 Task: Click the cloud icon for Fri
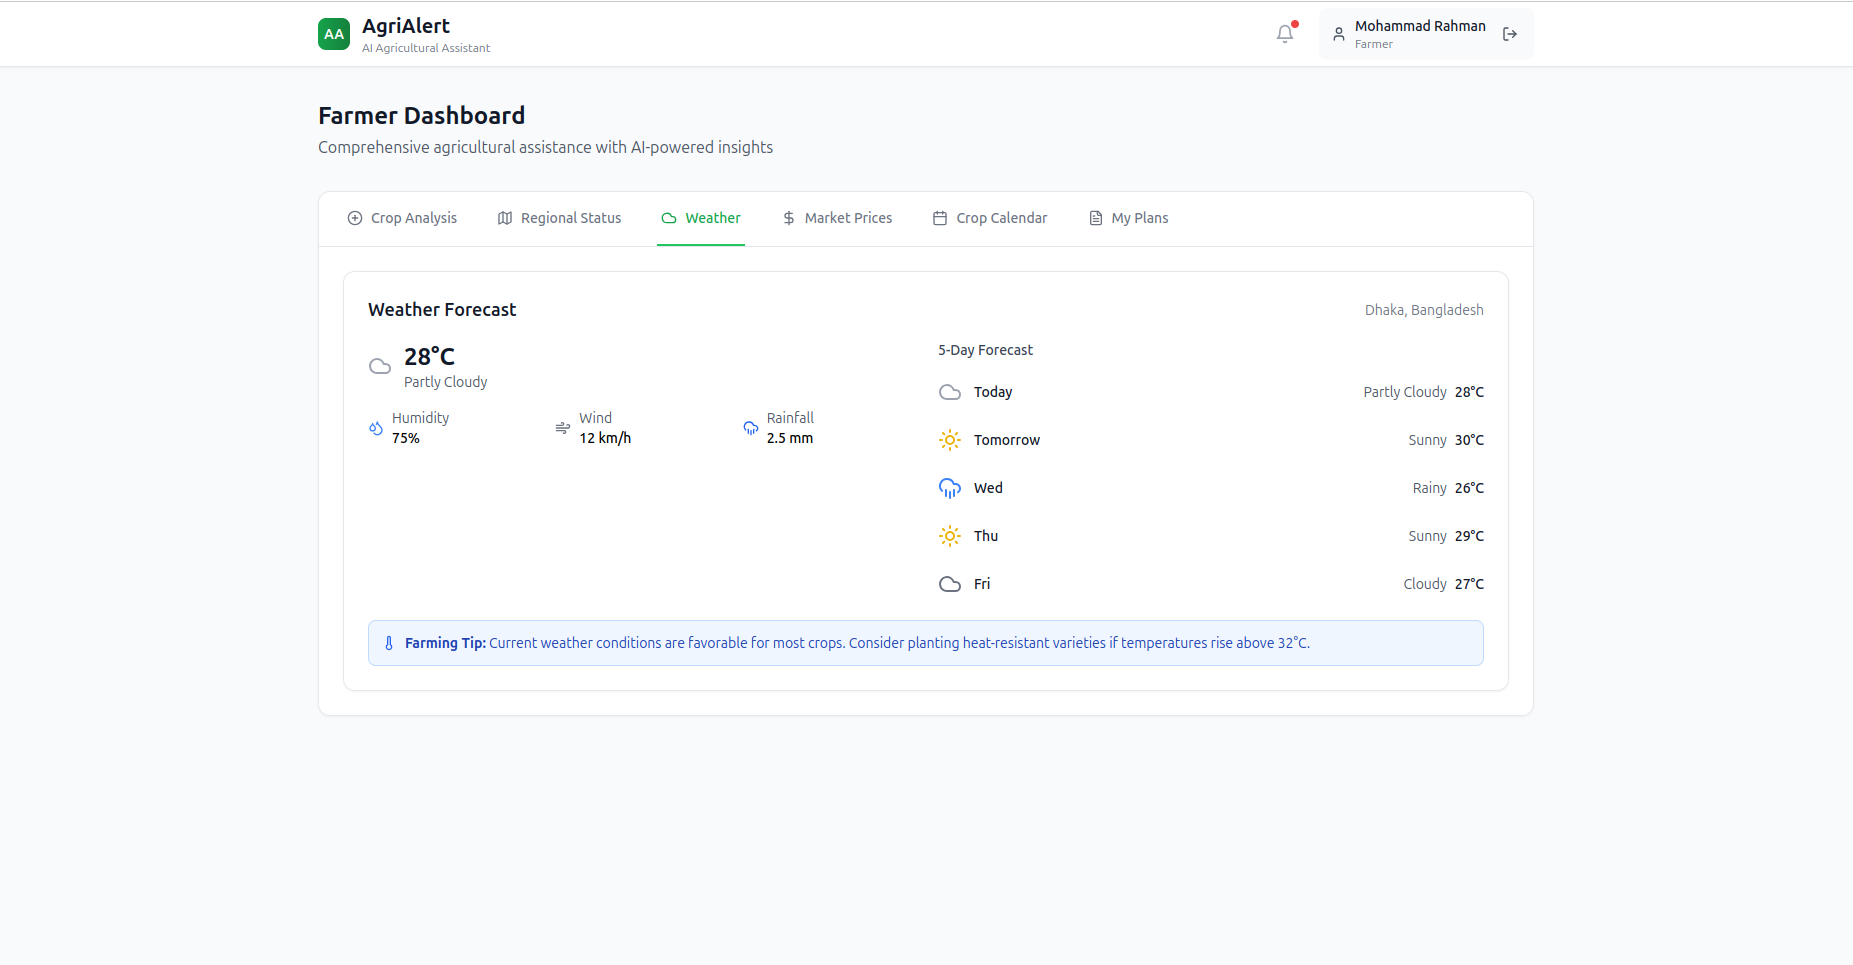950,584
